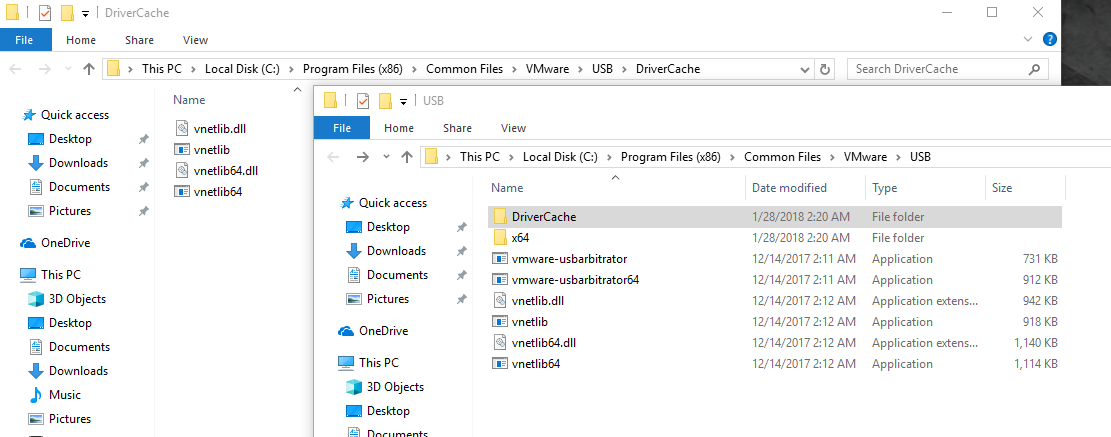
Task: Click Local Disk (C:) breadcrumb in DriverCache window
Action: click(x=242, y=69)
